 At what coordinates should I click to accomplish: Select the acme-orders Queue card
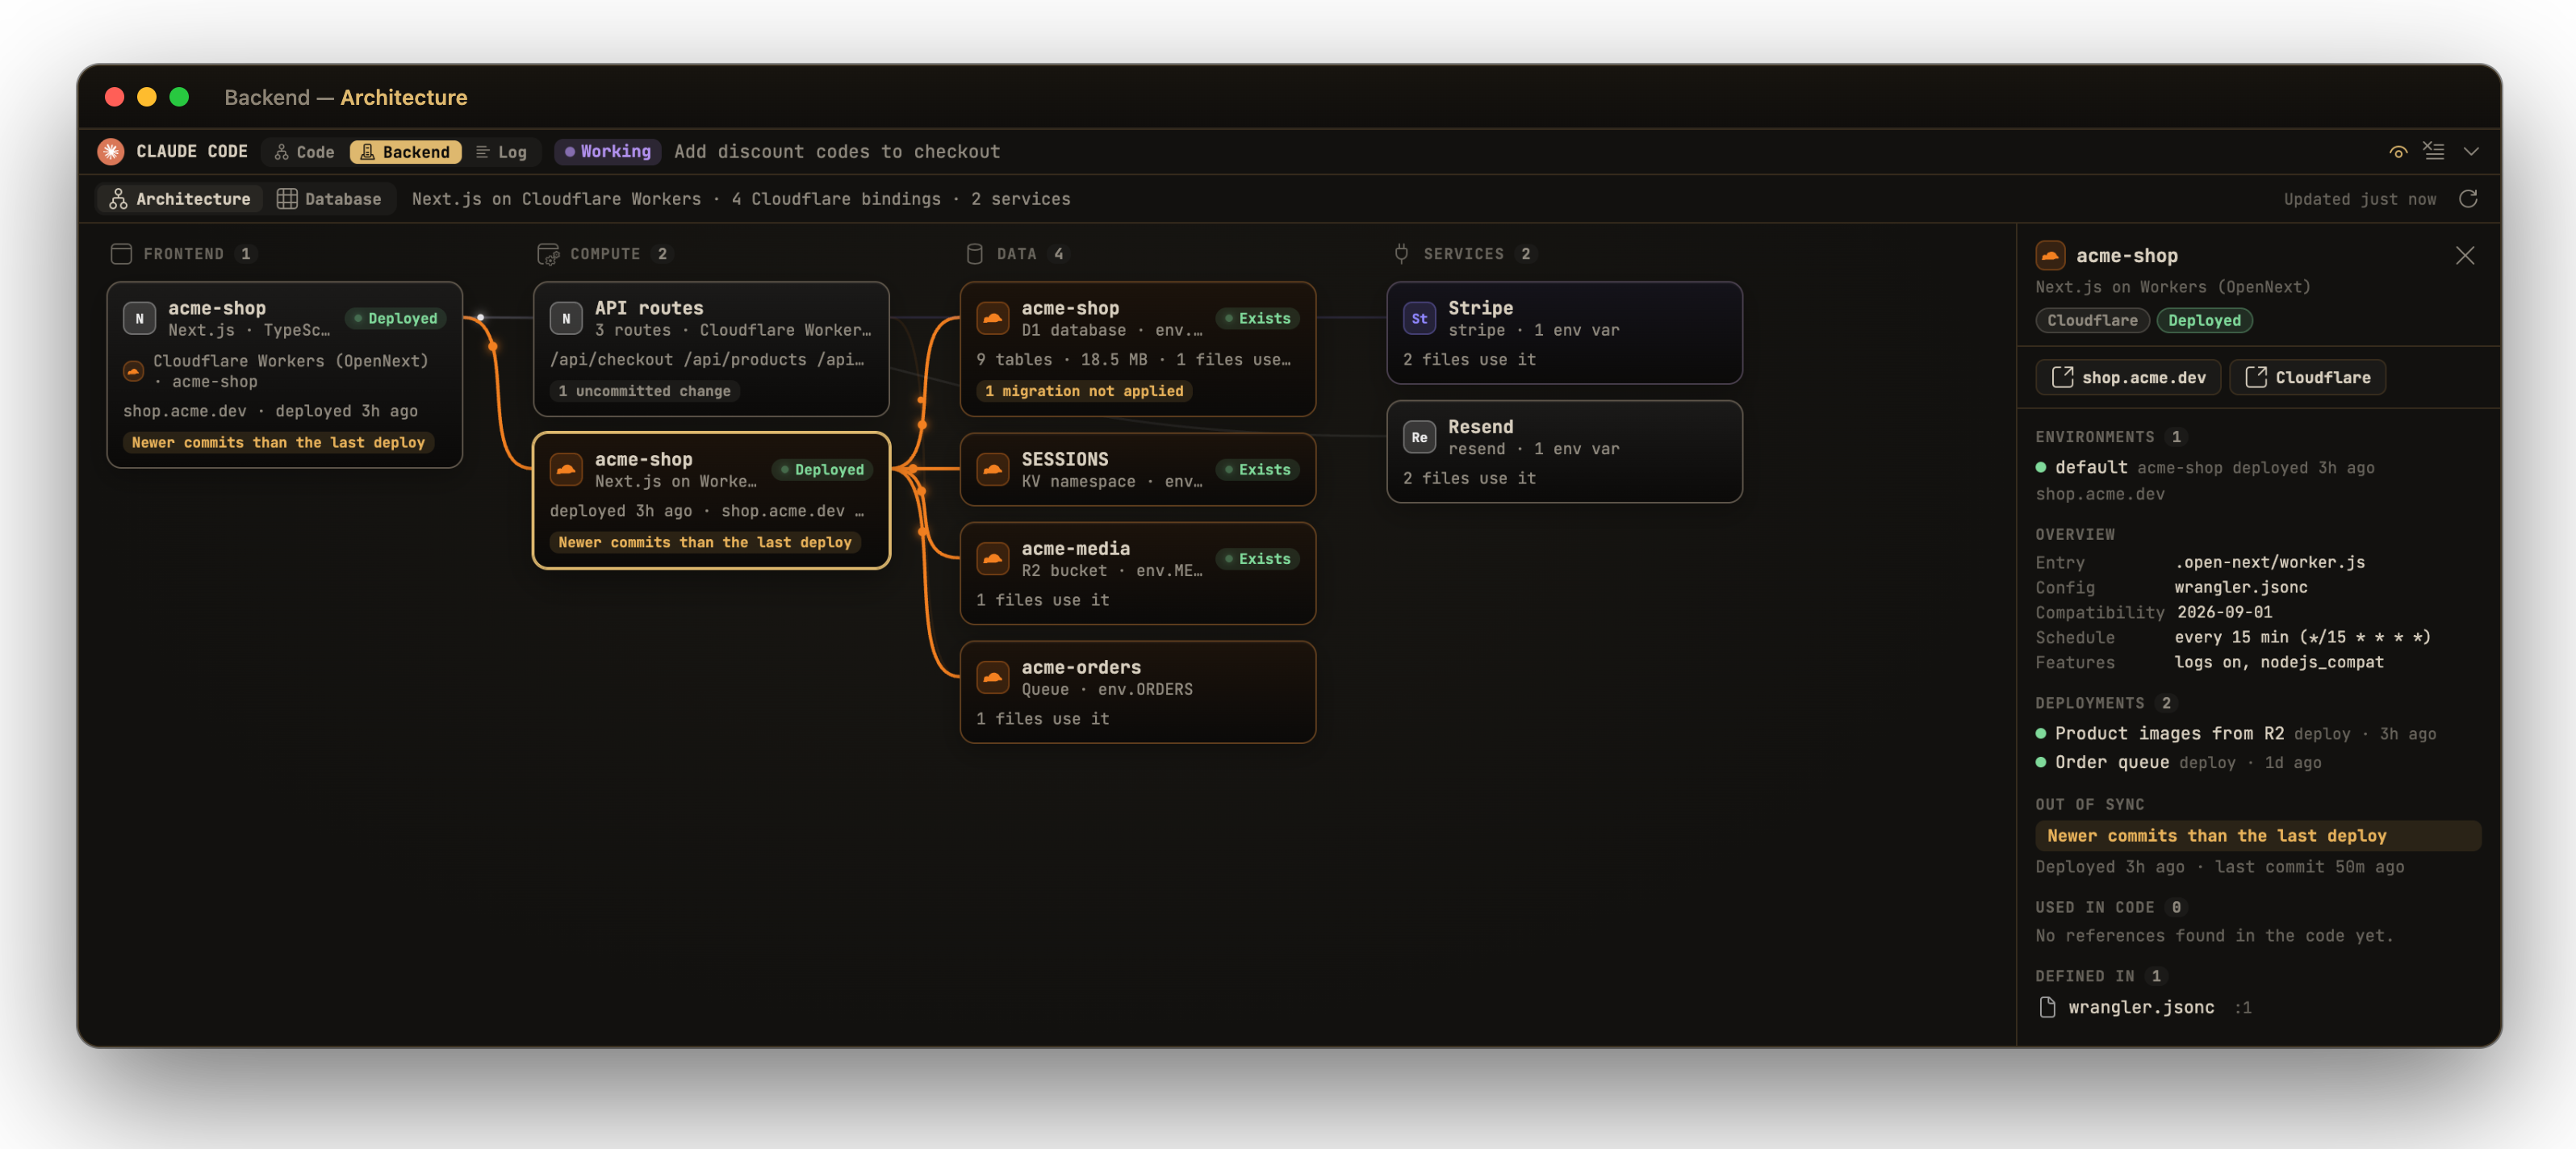(x=1138, y=692)
